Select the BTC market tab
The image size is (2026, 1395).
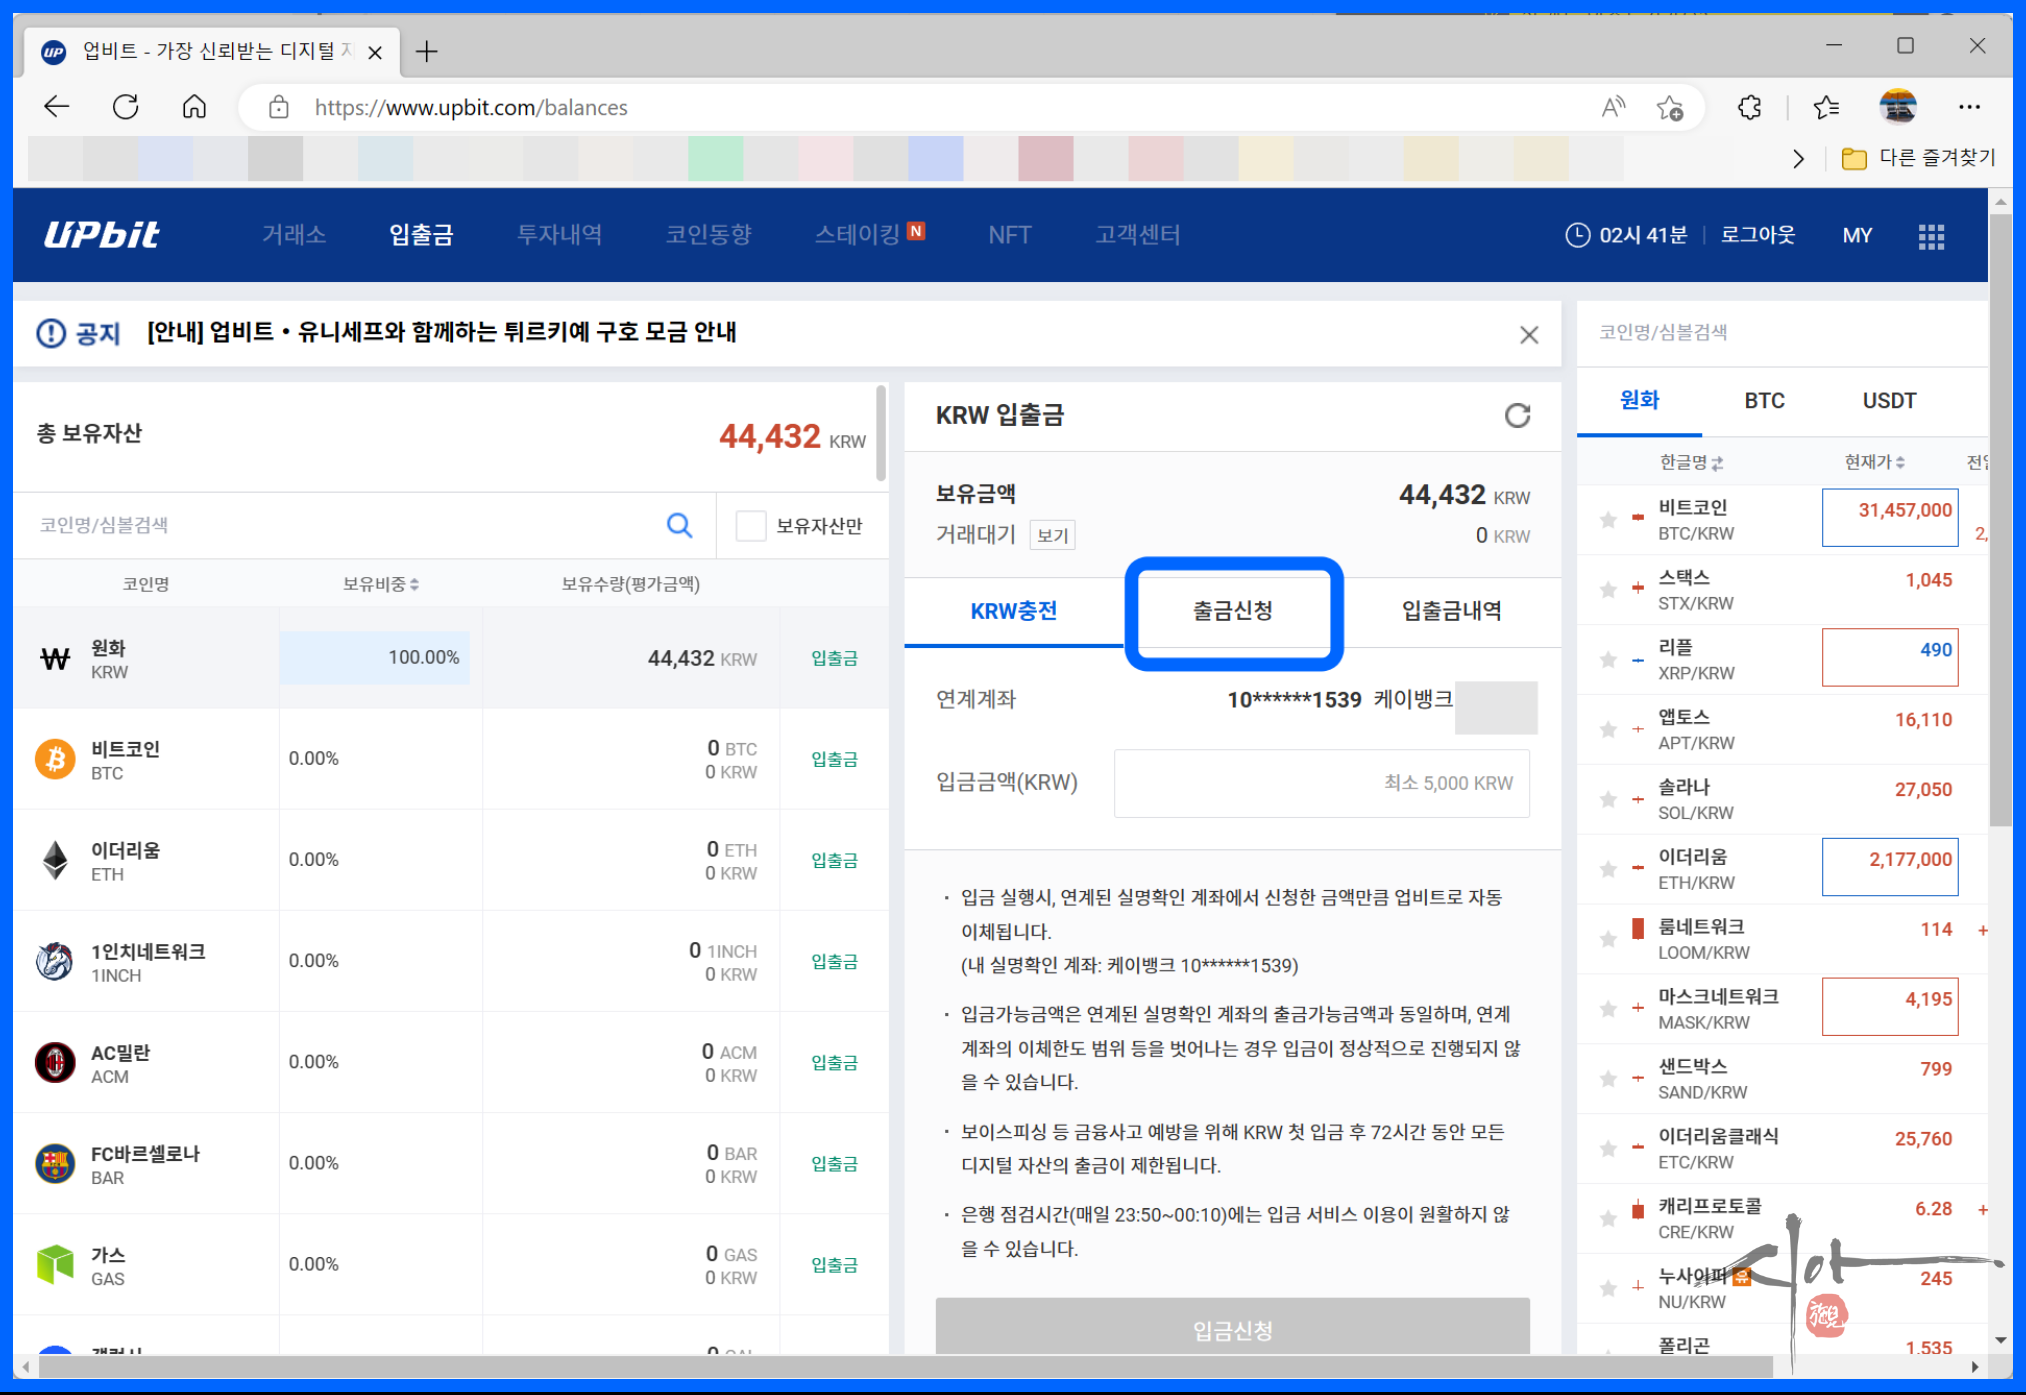(x=1764, y=401)
